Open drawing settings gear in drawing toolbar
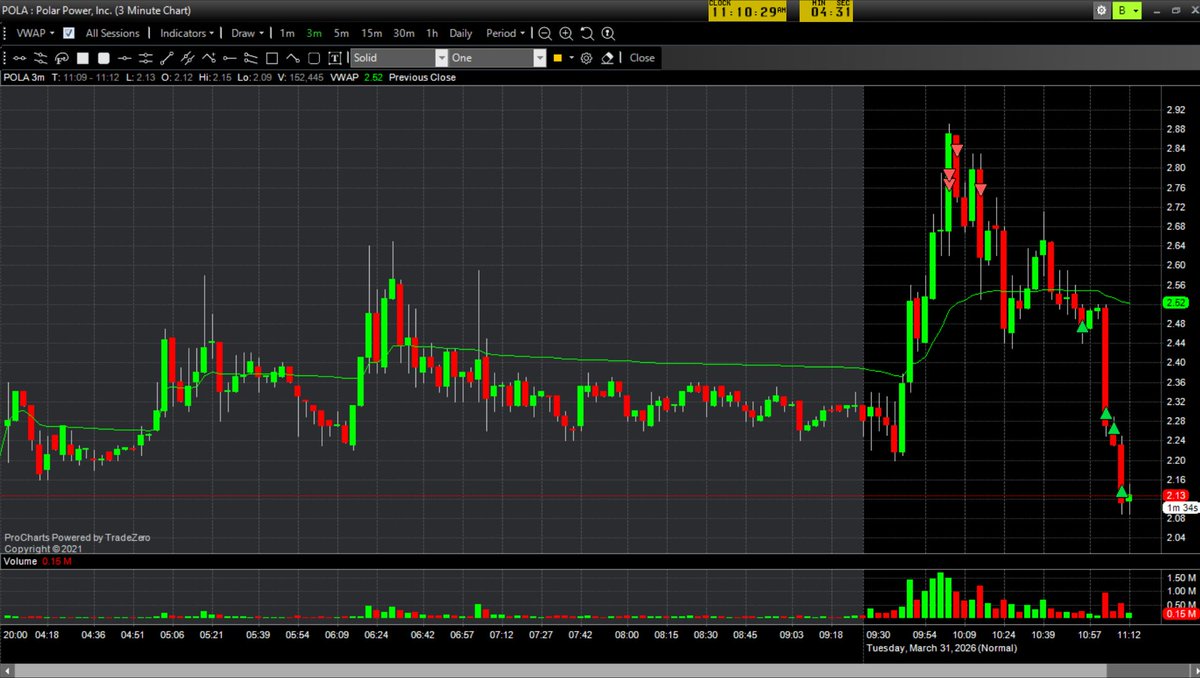This screenshot has height=678, width=1200. 586,58
